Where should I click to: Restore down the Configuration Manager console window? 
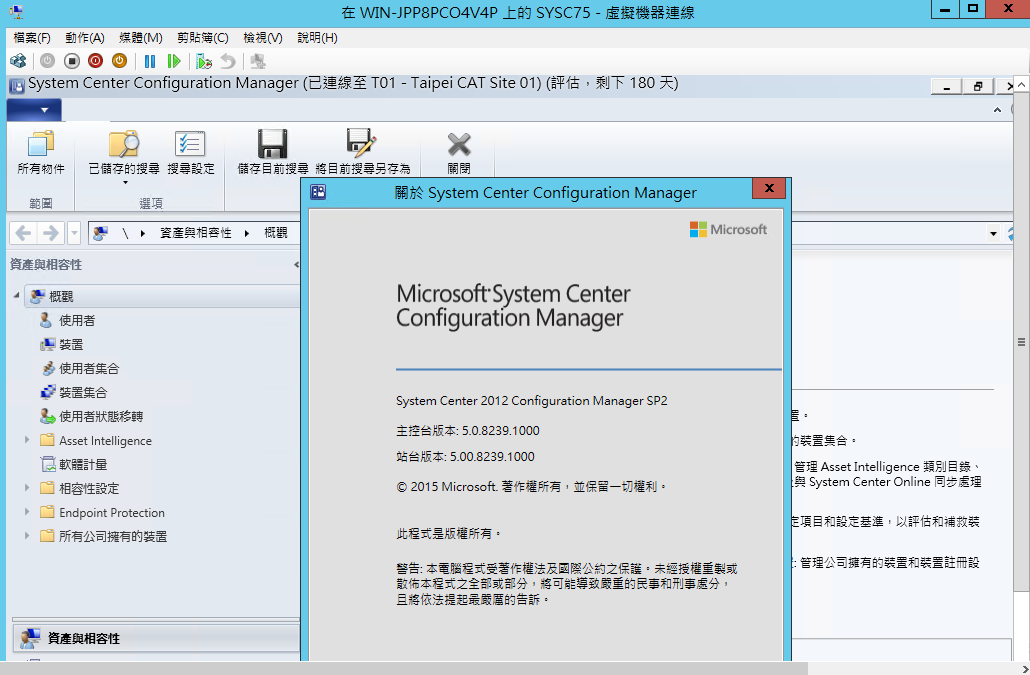coord(977,86)
